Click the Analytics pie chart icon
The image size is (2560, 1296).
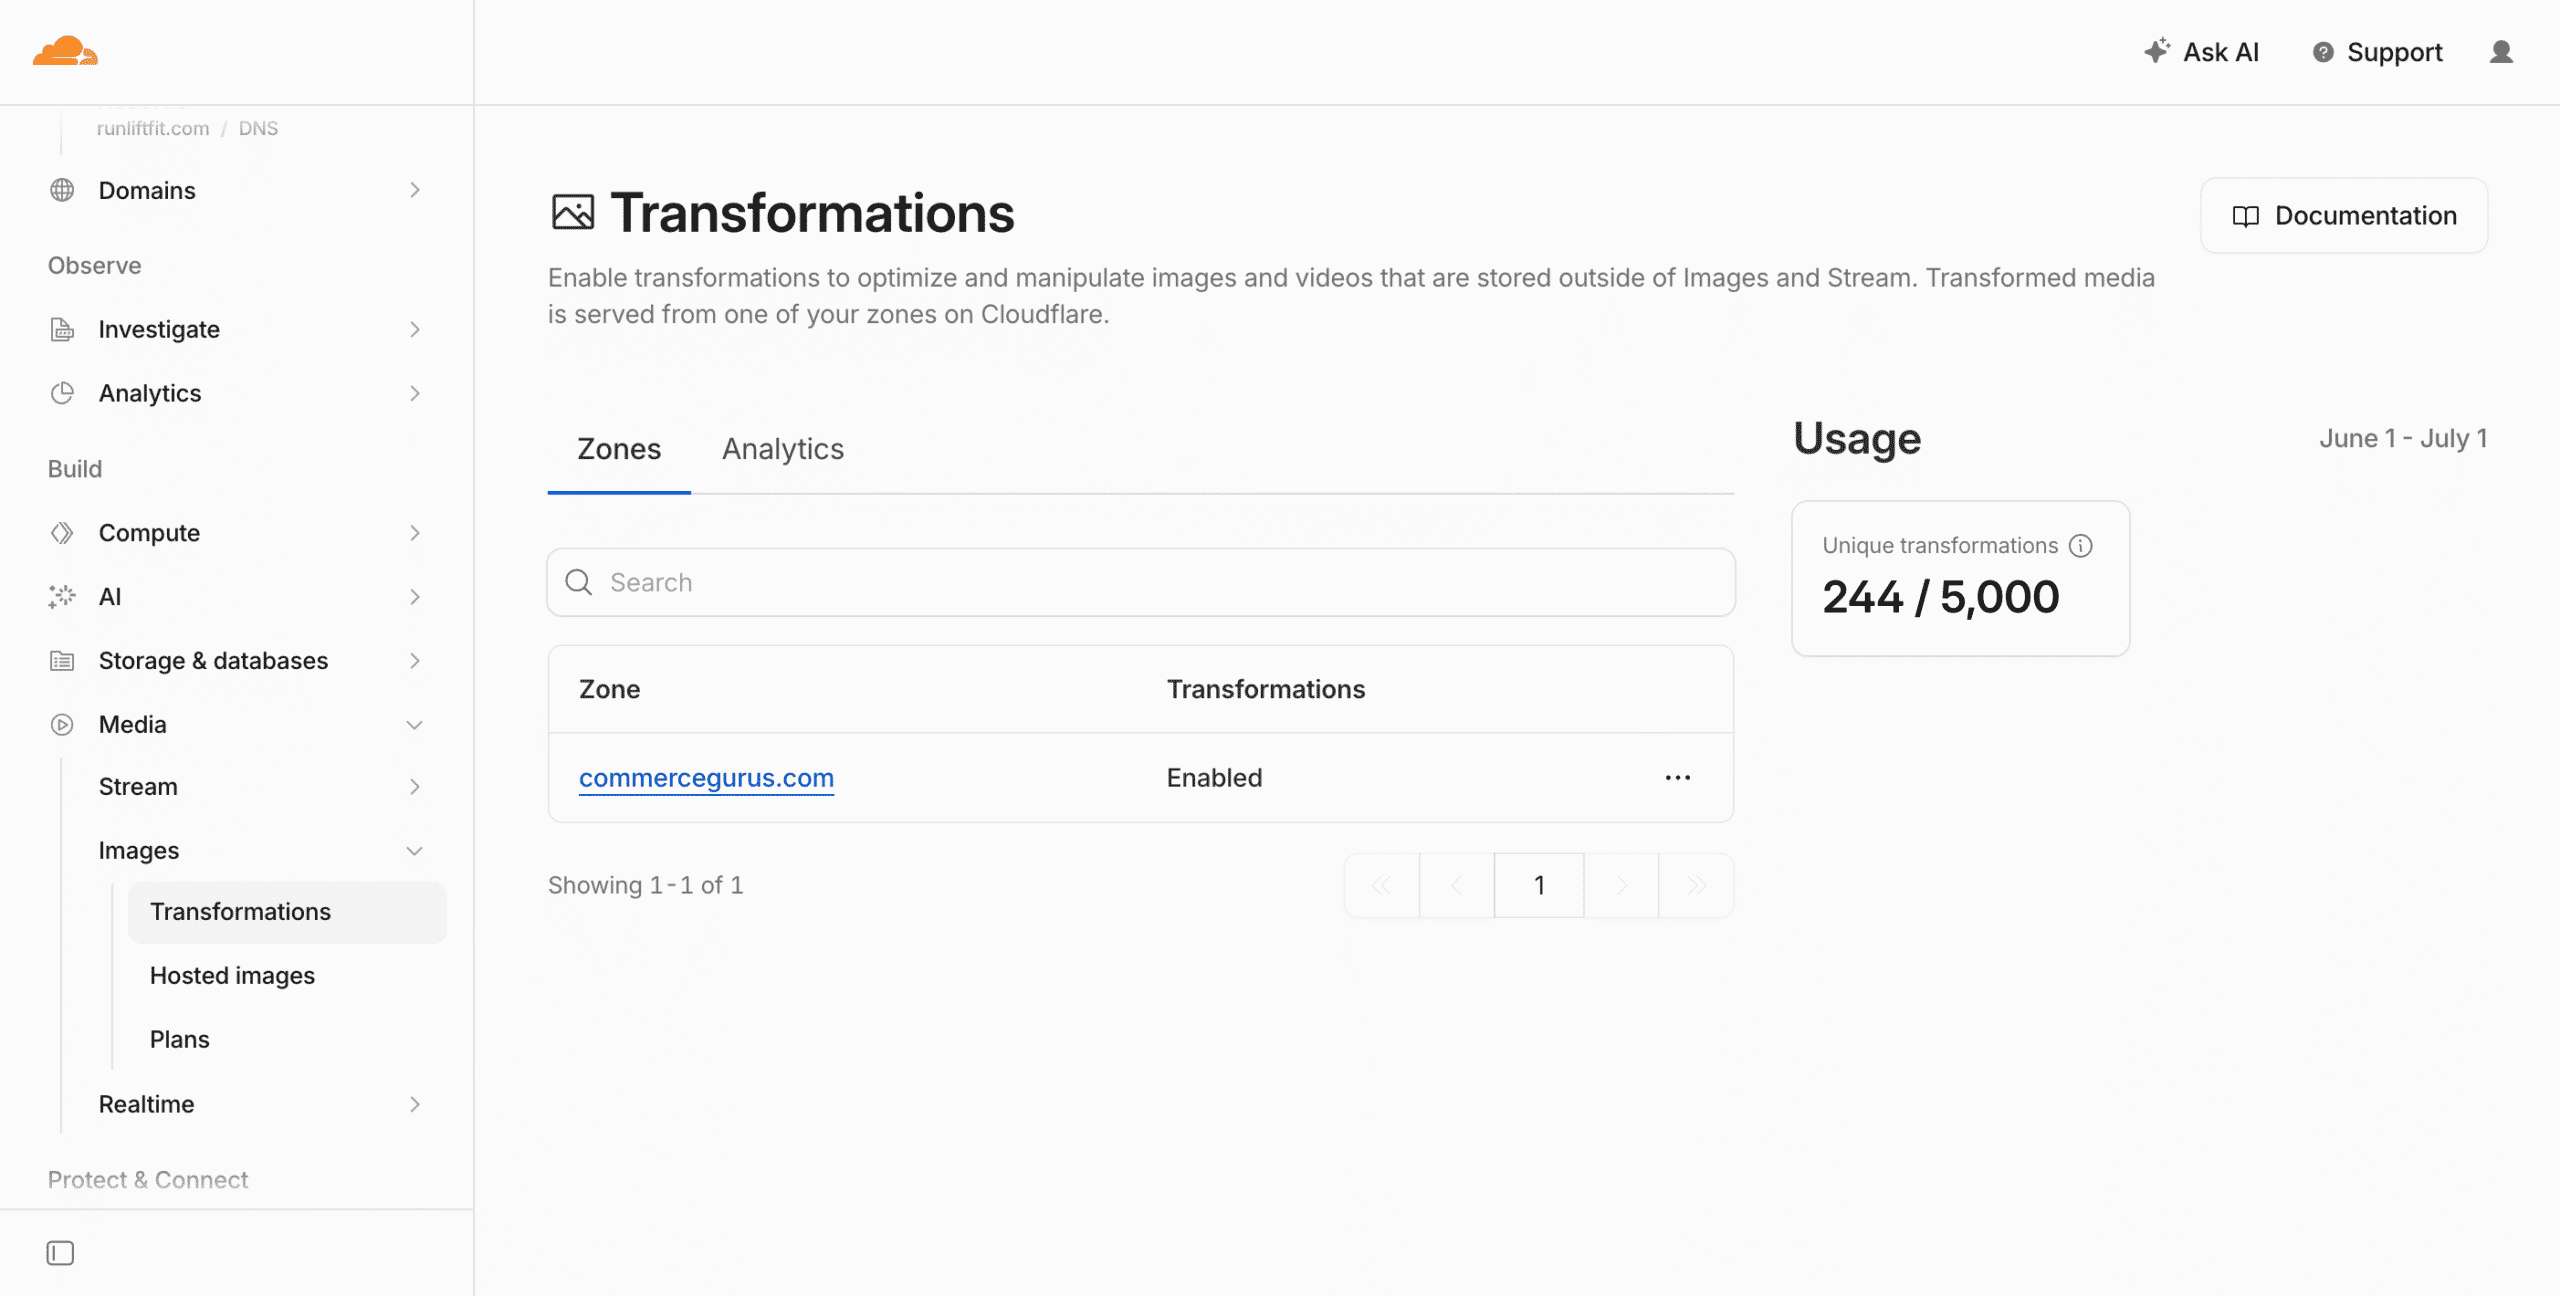62,393
